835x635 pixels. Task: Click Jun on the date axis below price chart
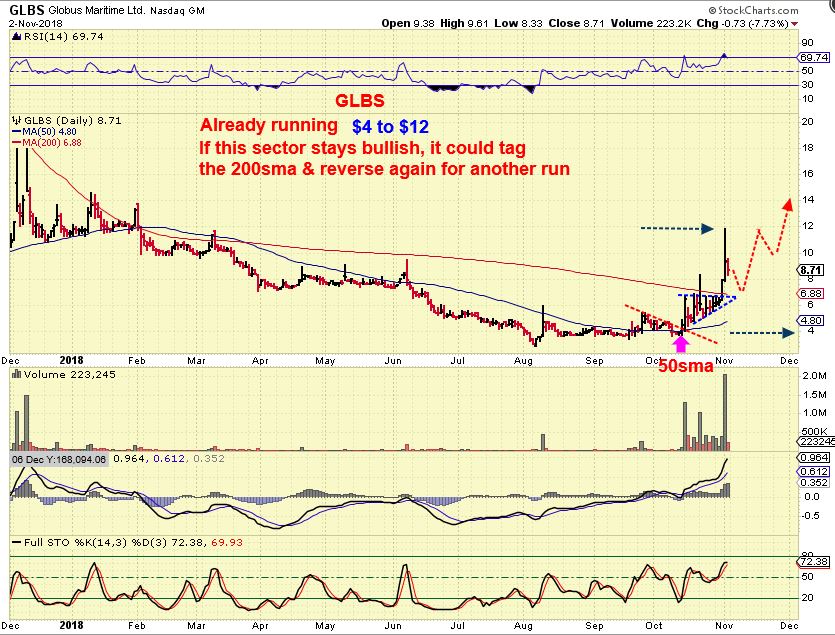(393, 361)
